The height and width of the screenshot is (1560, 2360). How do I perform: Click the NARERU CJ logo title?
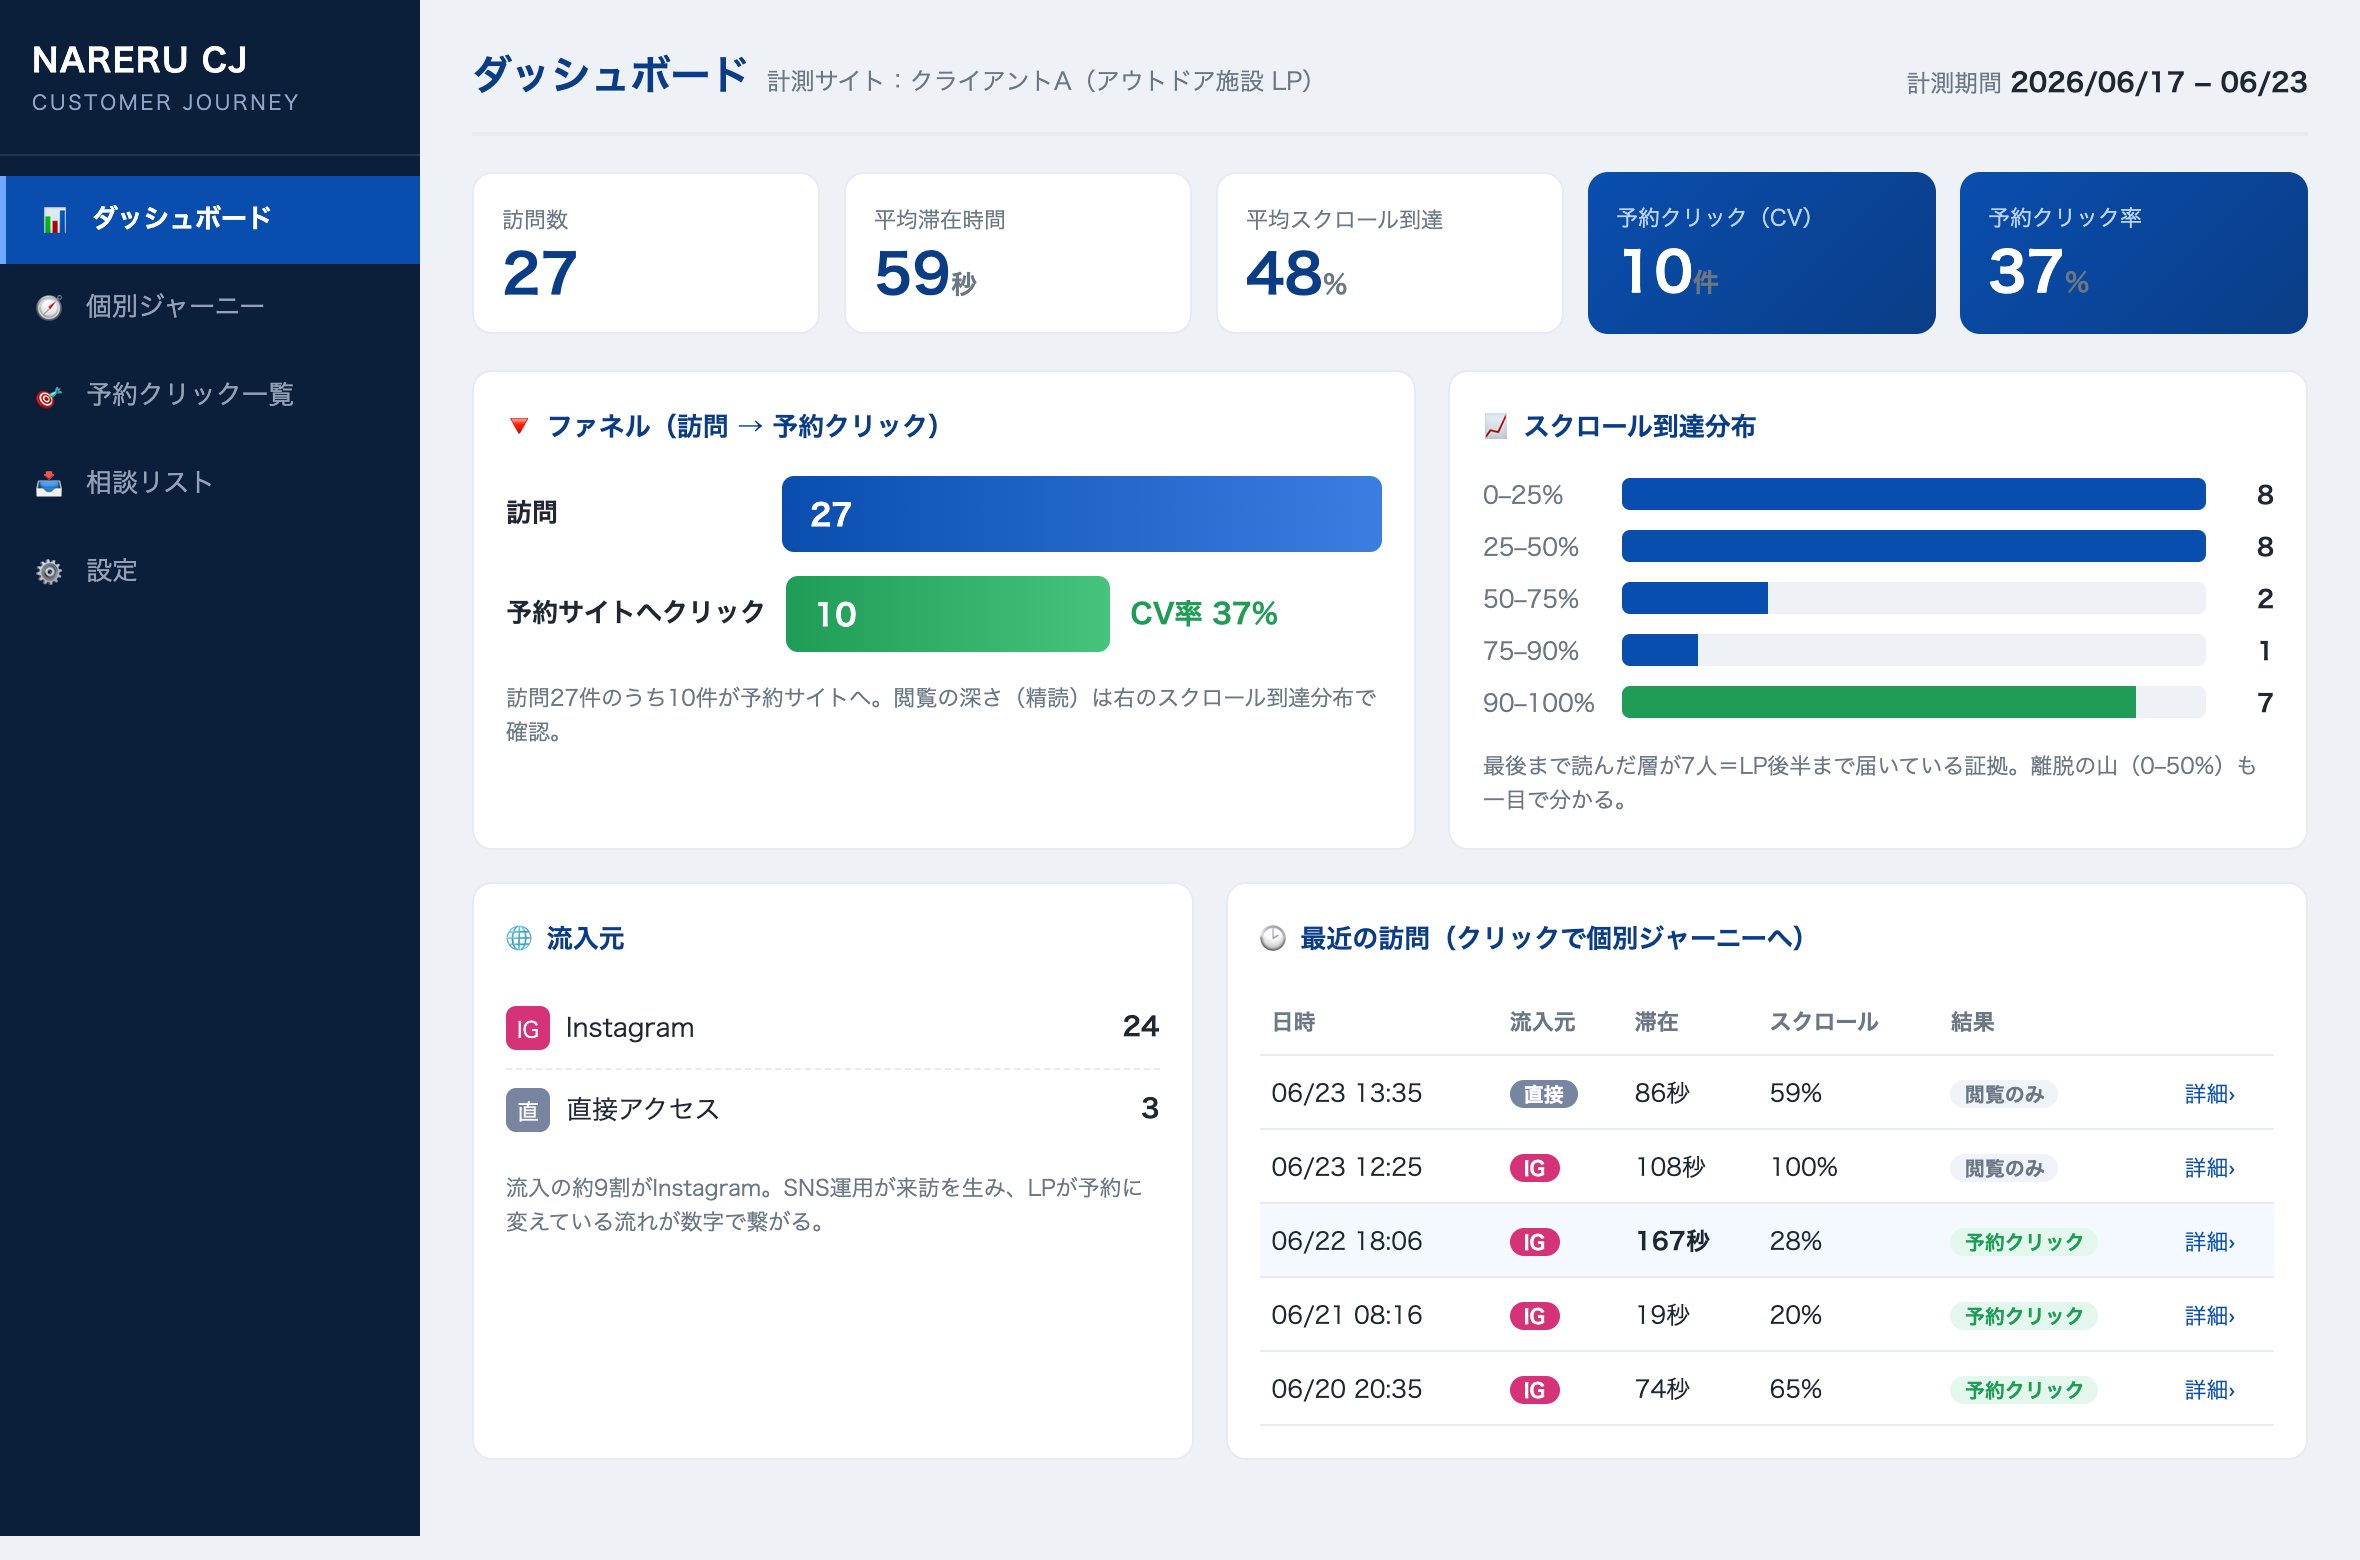pos(140,60)
